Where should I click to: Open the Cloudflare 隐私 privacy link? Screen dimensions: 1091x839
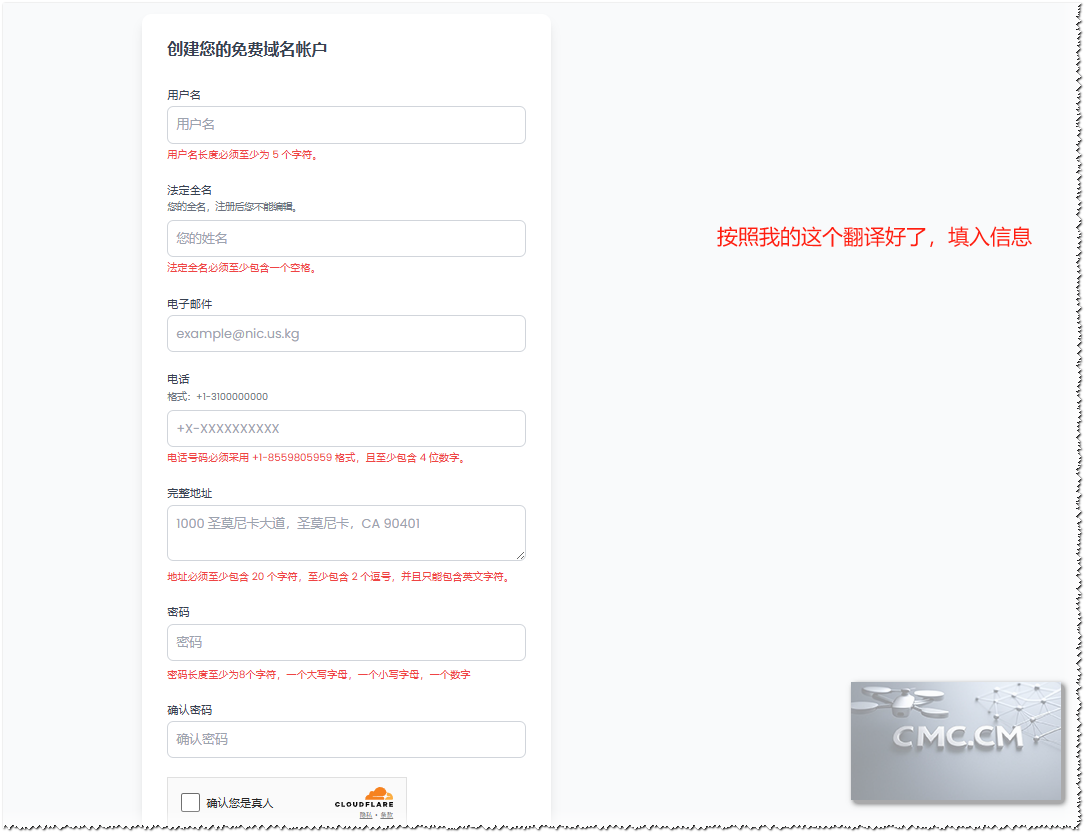click(x=365, y=815)
